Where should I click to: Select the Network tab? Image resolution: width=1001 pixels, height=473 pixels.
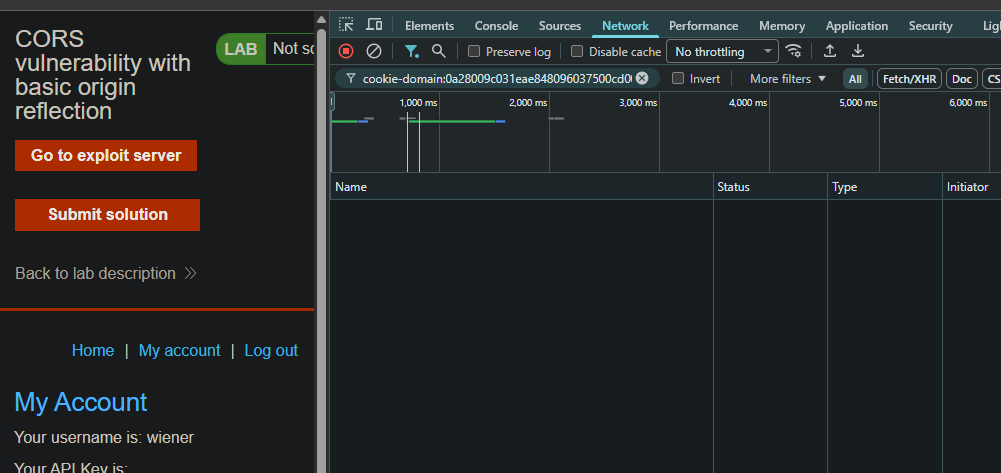(625, 26)
